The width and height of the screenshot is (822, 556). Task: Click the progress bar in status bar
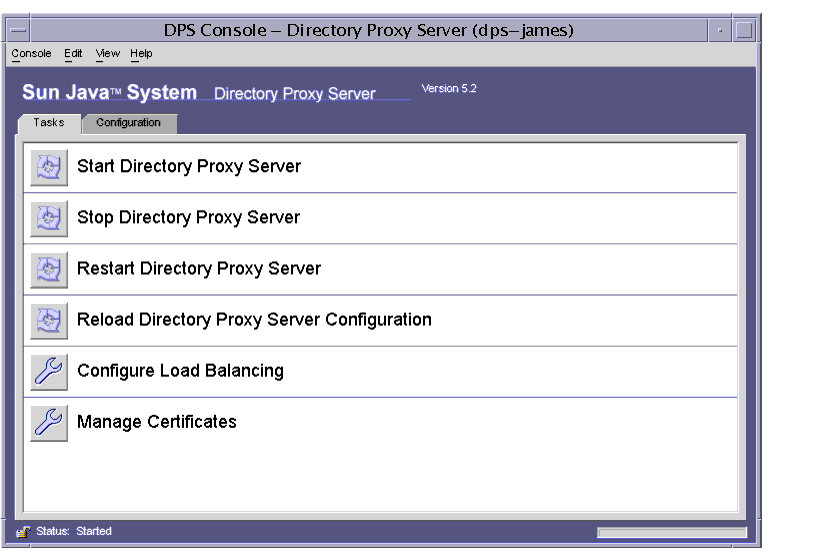click(672, 532)
